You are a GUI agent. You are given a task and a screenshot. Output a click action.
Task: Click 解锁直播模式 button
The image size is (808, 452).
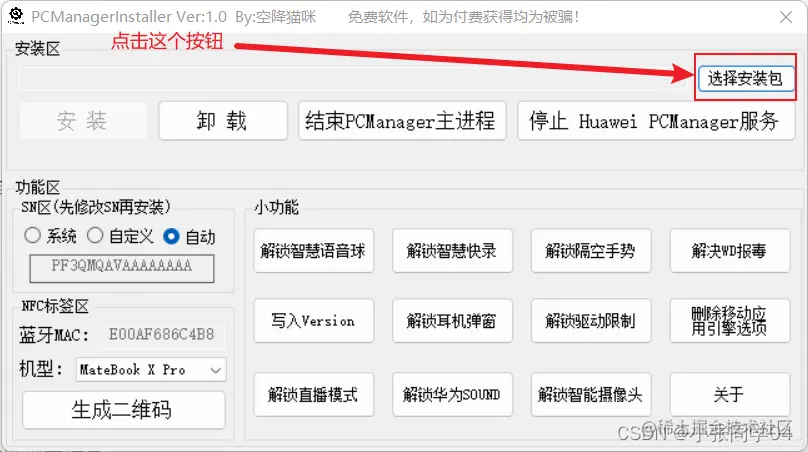pos(313,394)
